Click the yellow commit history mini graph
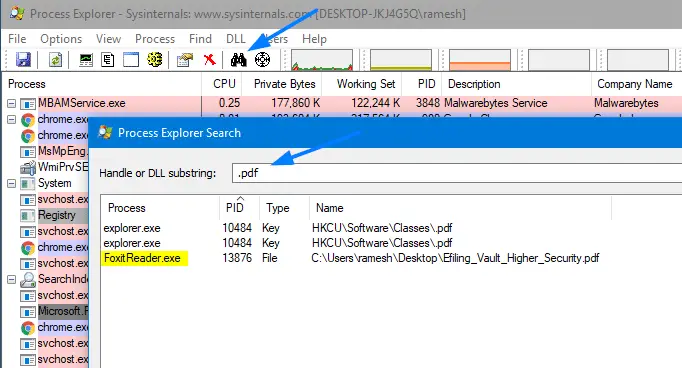 pyautogui.click(x=401, y=60)
